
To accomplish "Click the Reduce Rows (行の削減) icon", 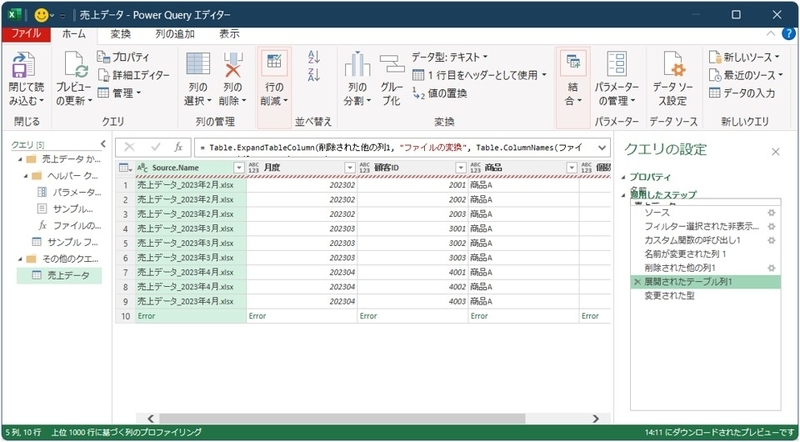I will coord(274,62).
